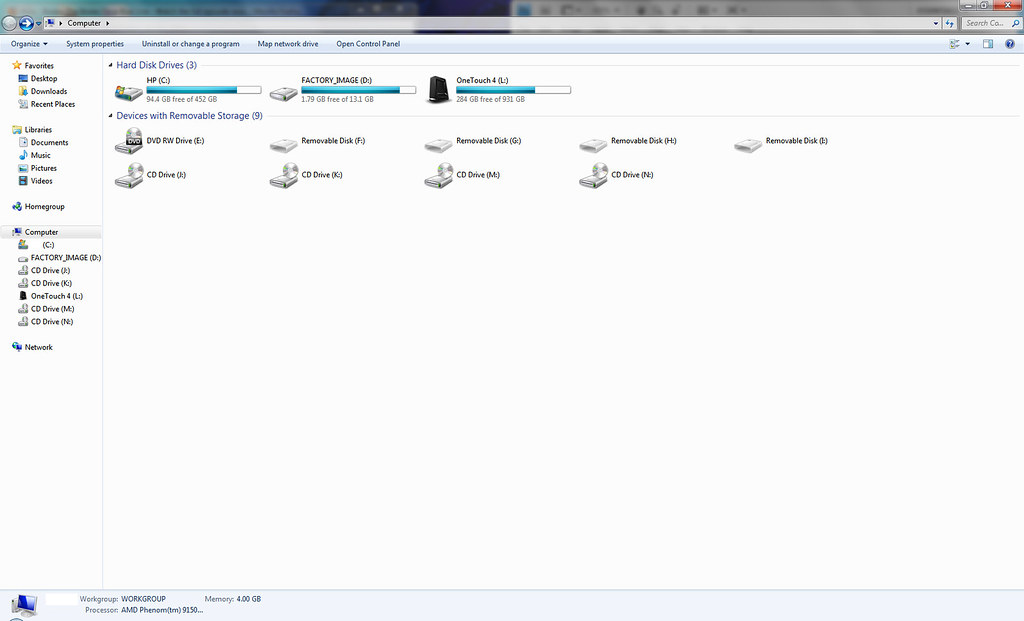Viewport: 1024px width, 621px height.
Task: Click the refresh button beside address bar
Action: click(949, 23)
